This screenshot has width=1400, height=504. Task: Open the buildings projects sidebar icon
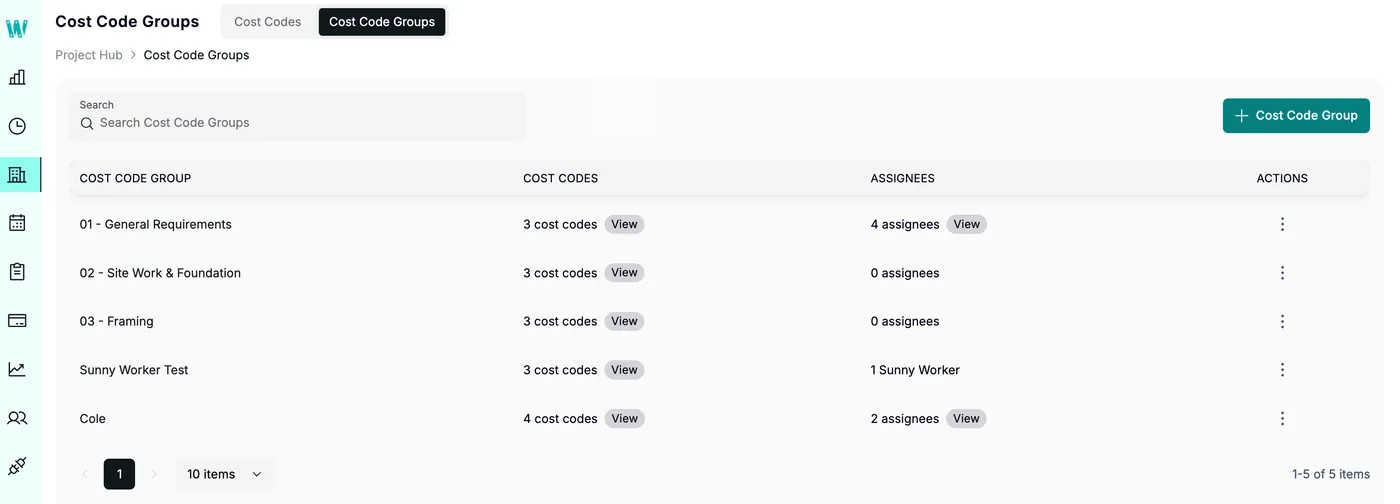17,174
